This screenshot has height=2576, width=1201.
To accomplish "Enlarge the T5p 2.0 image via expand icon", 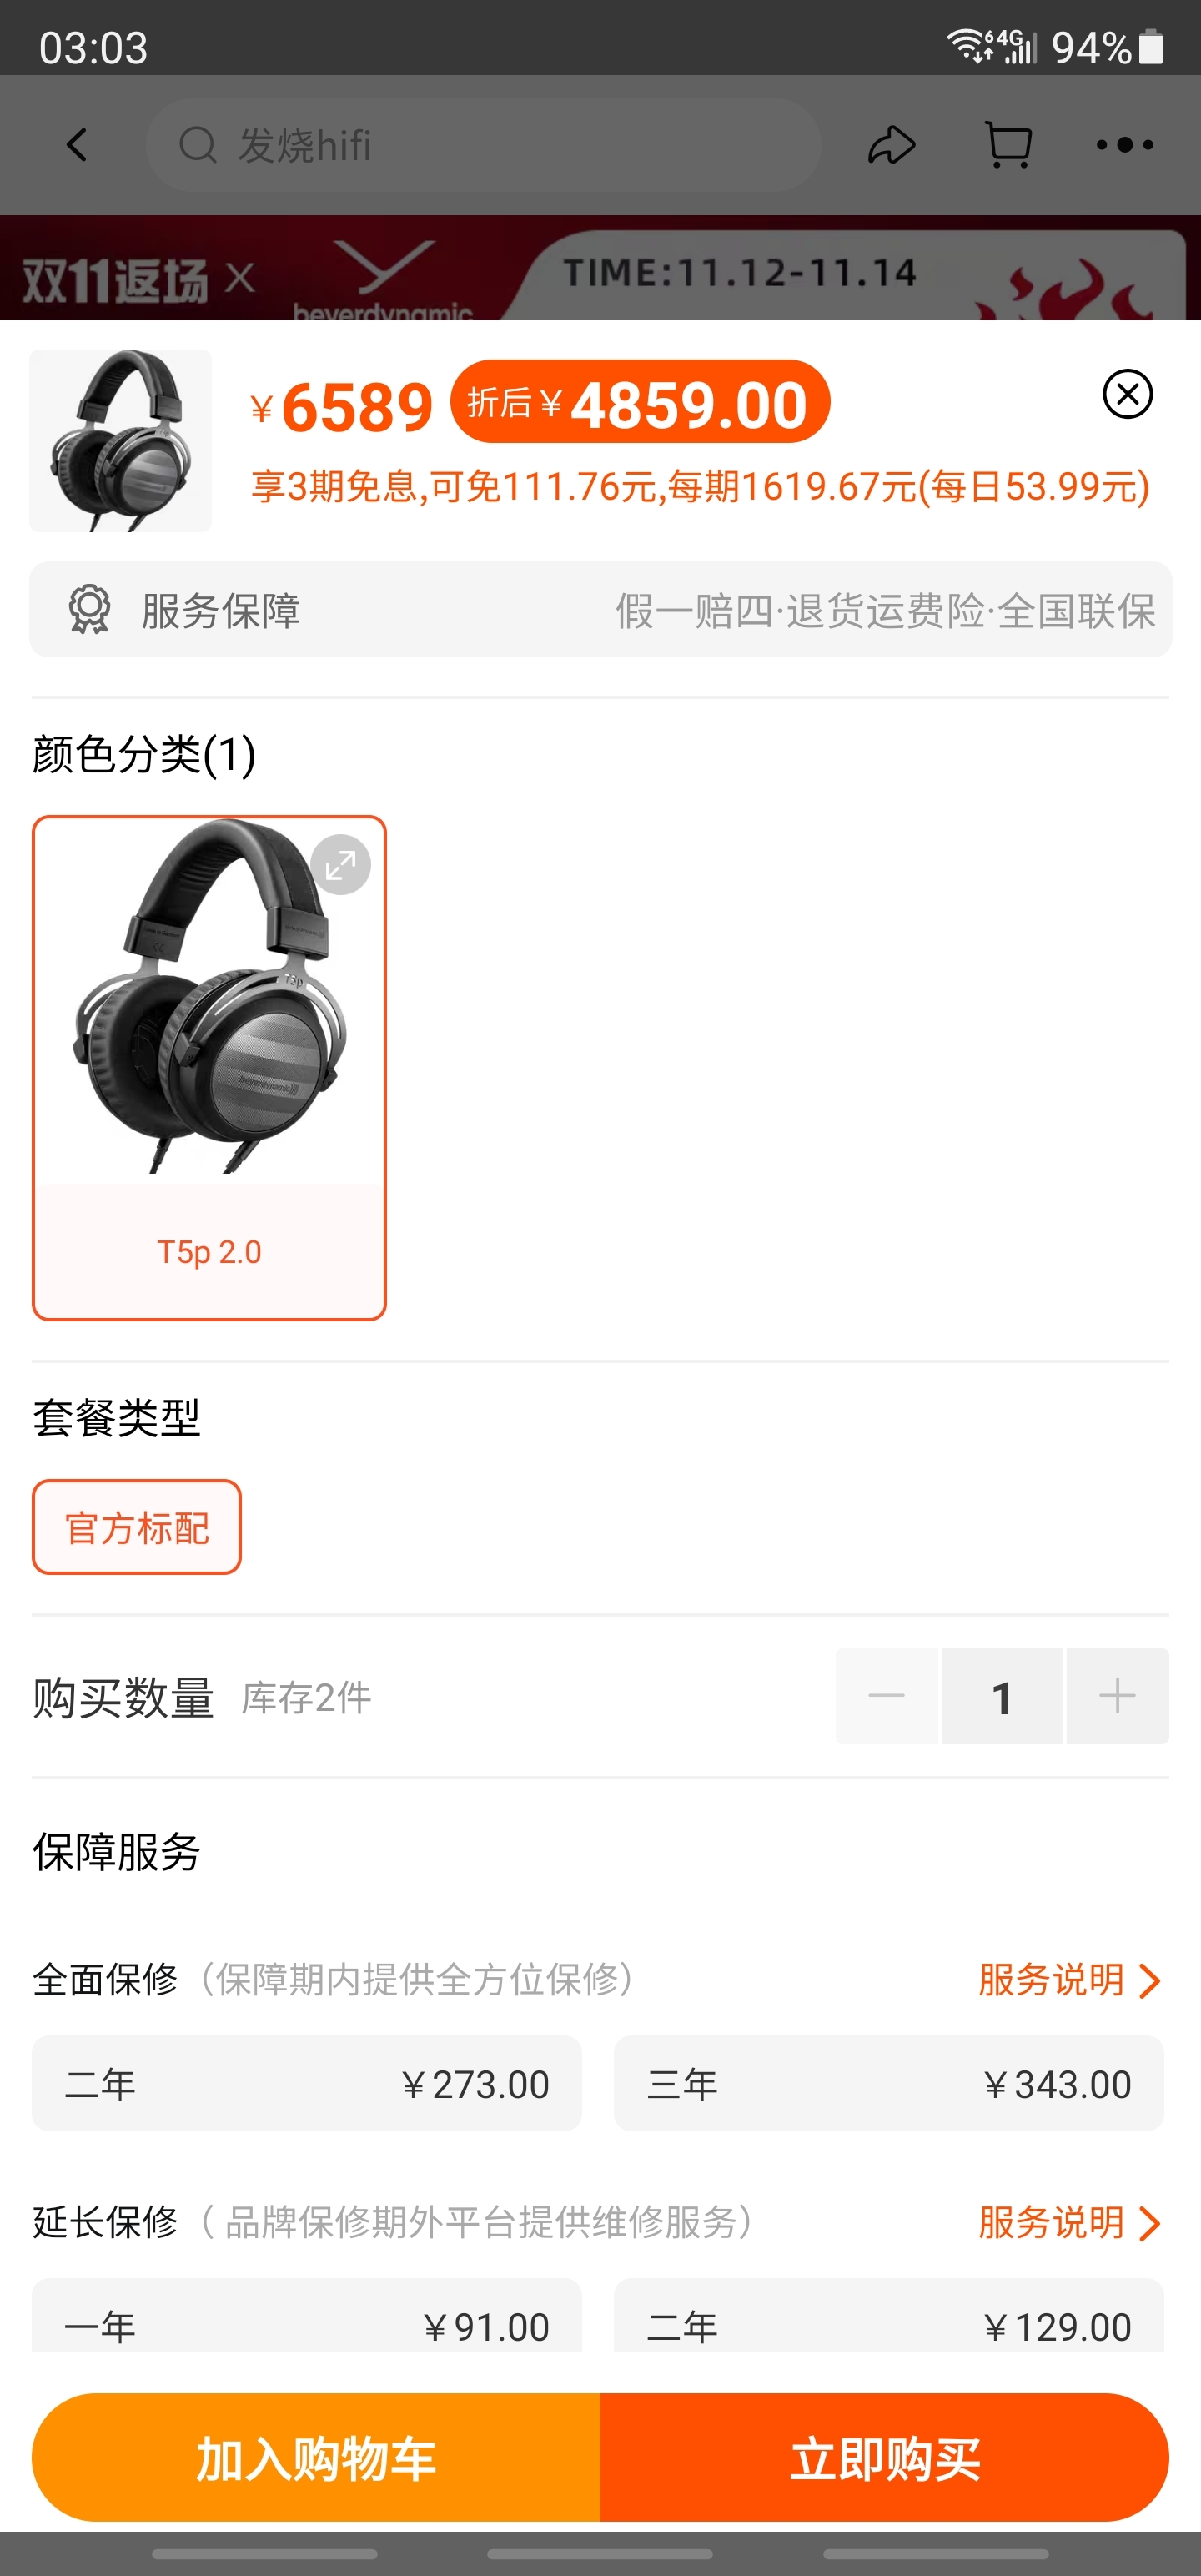I will pyautogui.click(x=341, y=864).
